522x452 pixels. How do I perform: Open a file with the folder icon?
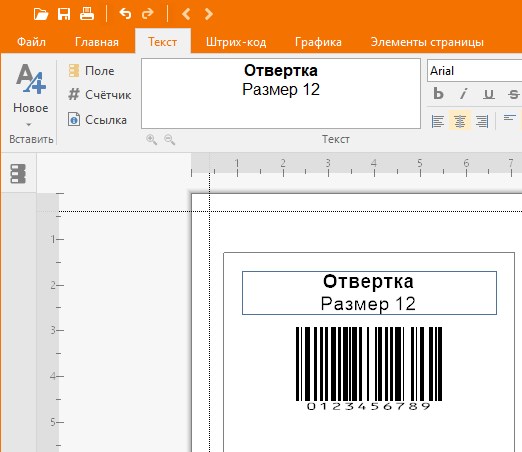click(41, 14)
